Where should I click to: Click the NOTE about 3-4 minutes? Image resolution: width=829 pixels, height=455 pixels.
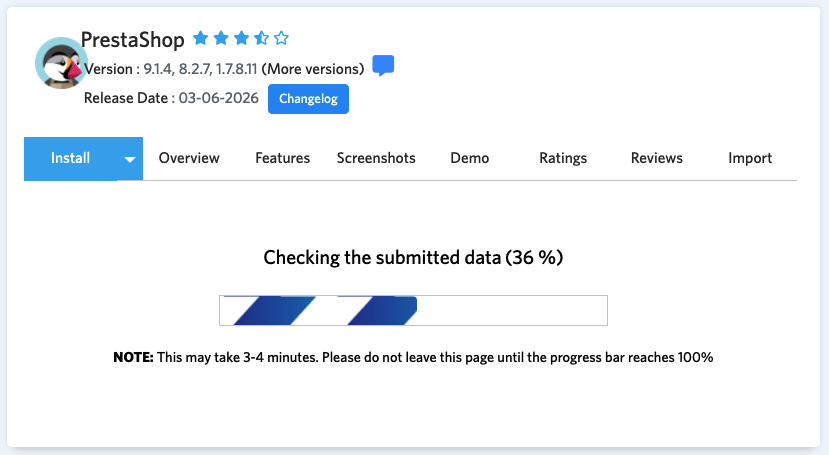(413, 357)
